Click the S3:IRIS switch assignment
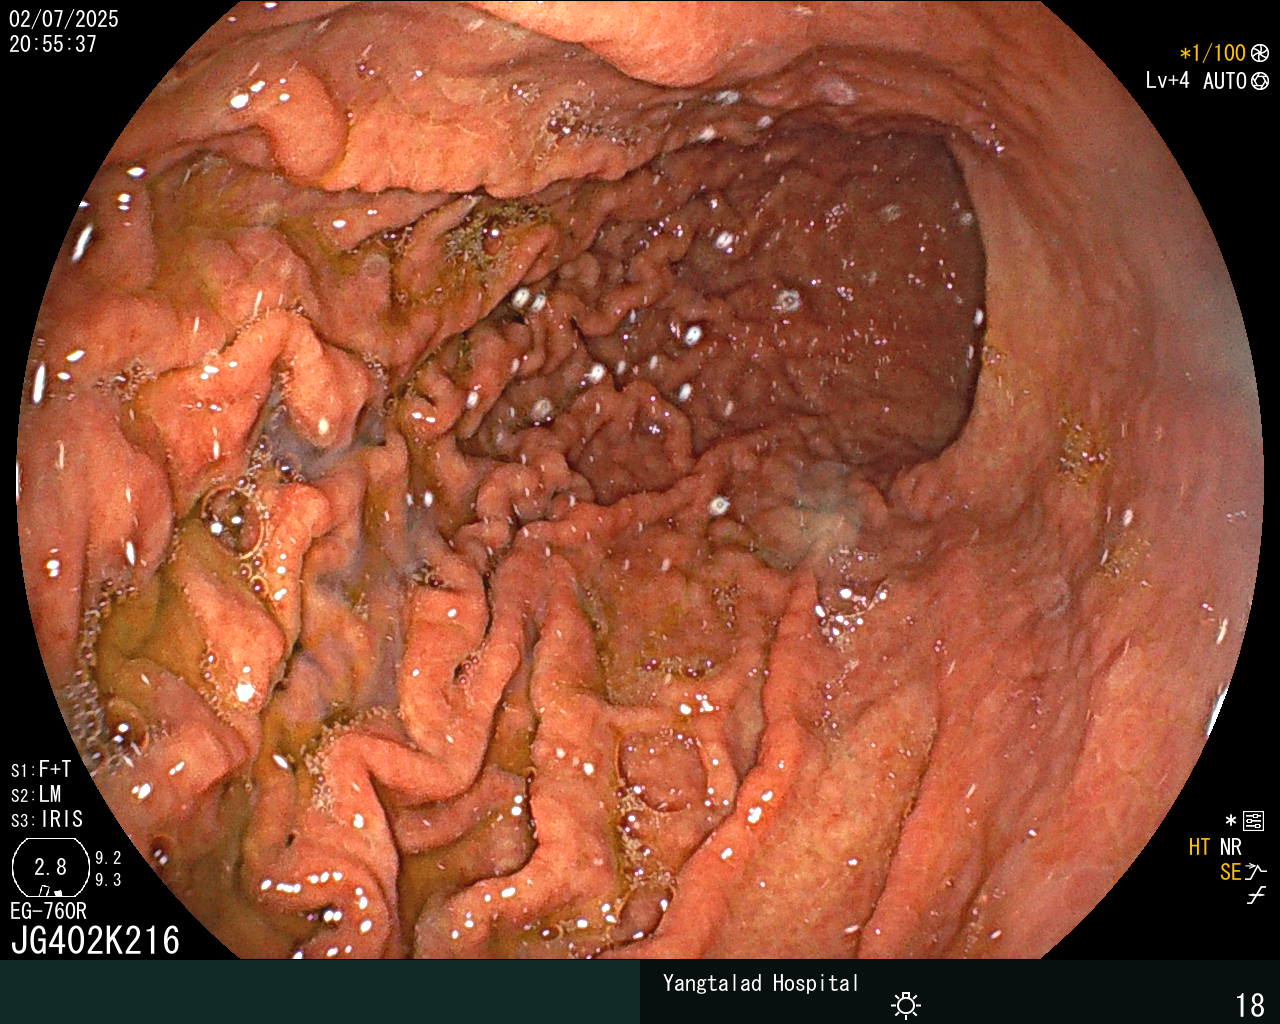1280x1024 pixels. click(x=47, y=819)
